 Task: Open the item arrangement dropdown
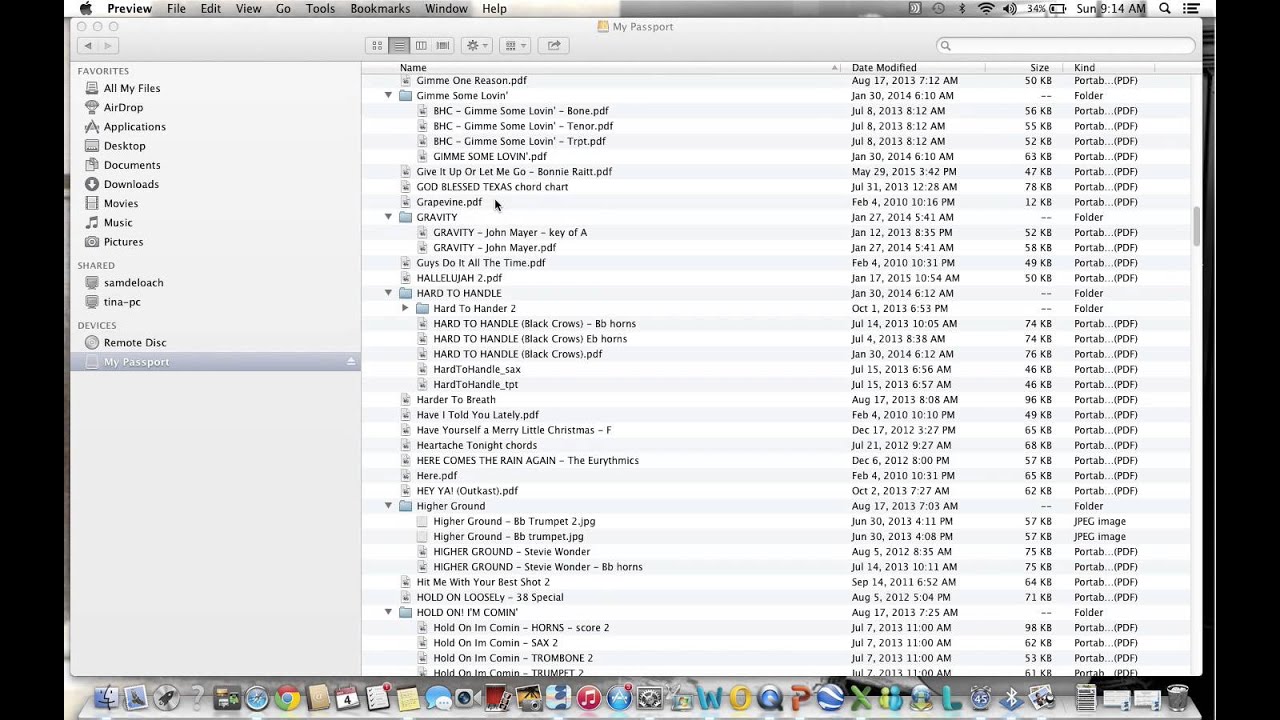point(514,45)
